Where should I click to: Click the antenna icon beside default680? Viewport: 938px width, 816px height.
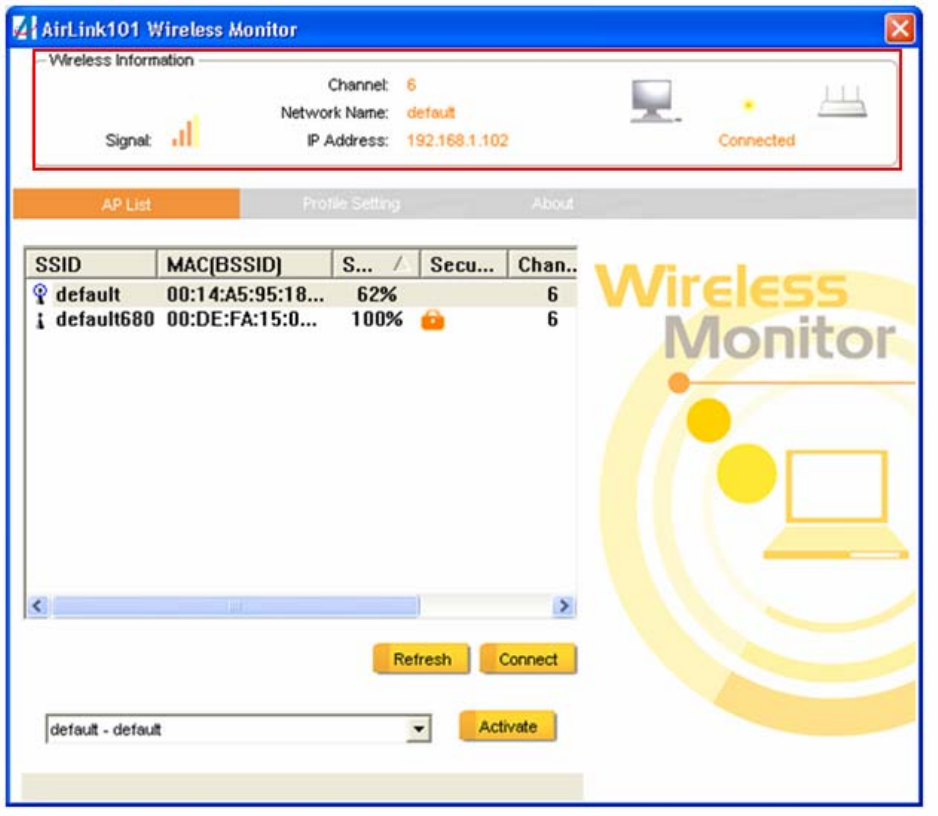40,320
